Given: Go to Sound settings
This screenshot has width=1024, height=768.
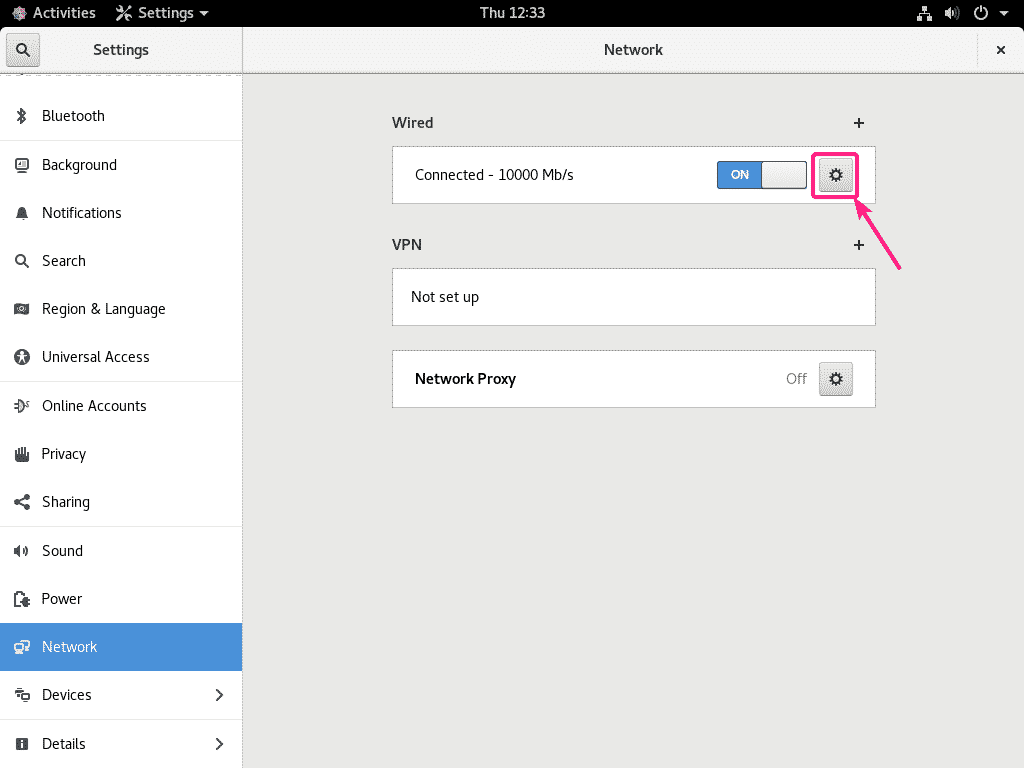Looking at the screenshot, I should pyautogui.click(x=62, y=551).
